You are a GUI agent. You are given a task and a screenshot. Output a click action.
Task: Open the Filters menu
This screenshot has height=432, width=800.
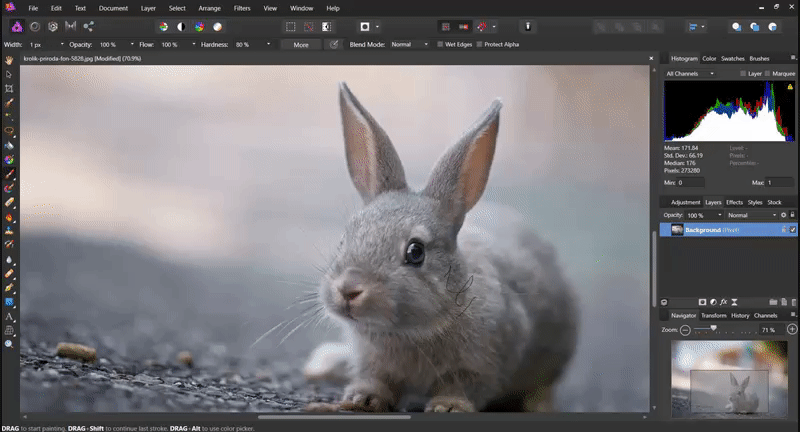[242, 8]
